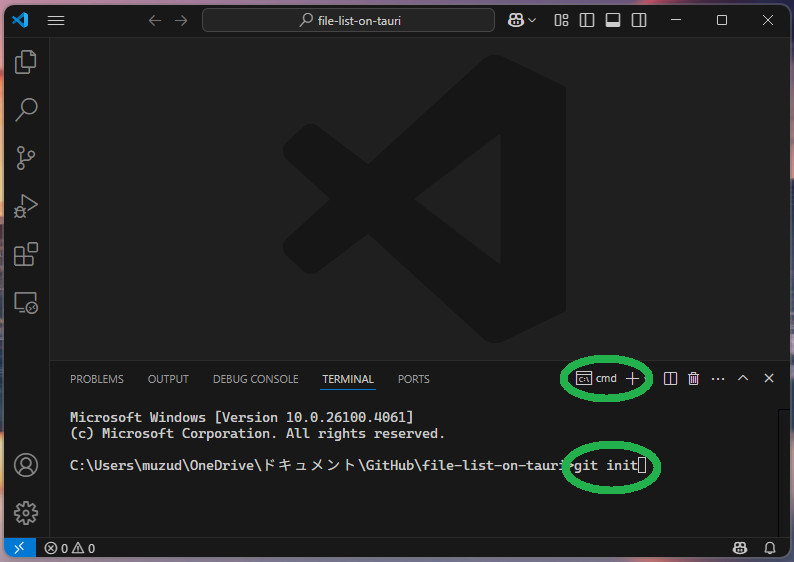Screen dimensions: 794x562
Task: Select the TERMINAL tab
Action: (x=348, y=379)
